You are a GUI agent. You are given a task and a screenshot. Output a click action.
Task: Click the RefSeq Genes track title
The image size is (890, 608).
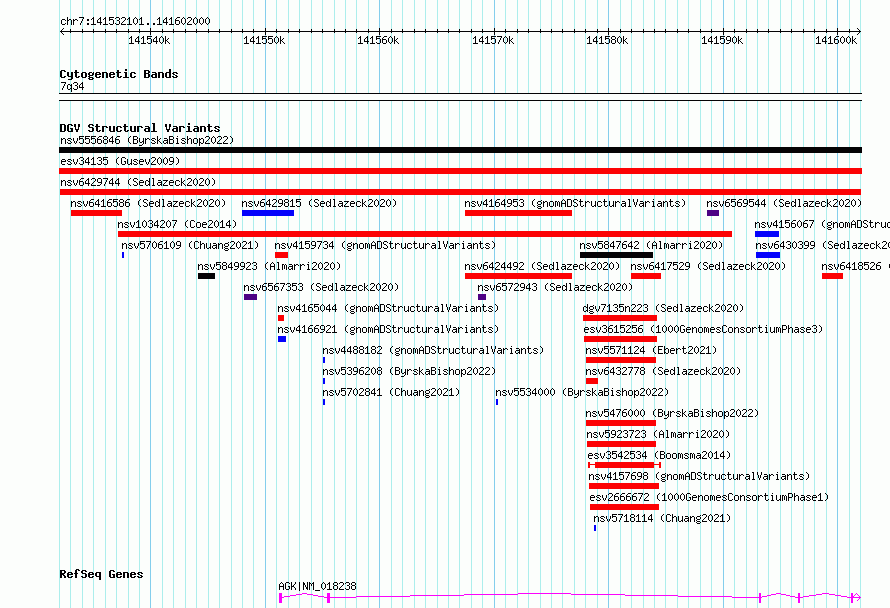click(102, 574)
